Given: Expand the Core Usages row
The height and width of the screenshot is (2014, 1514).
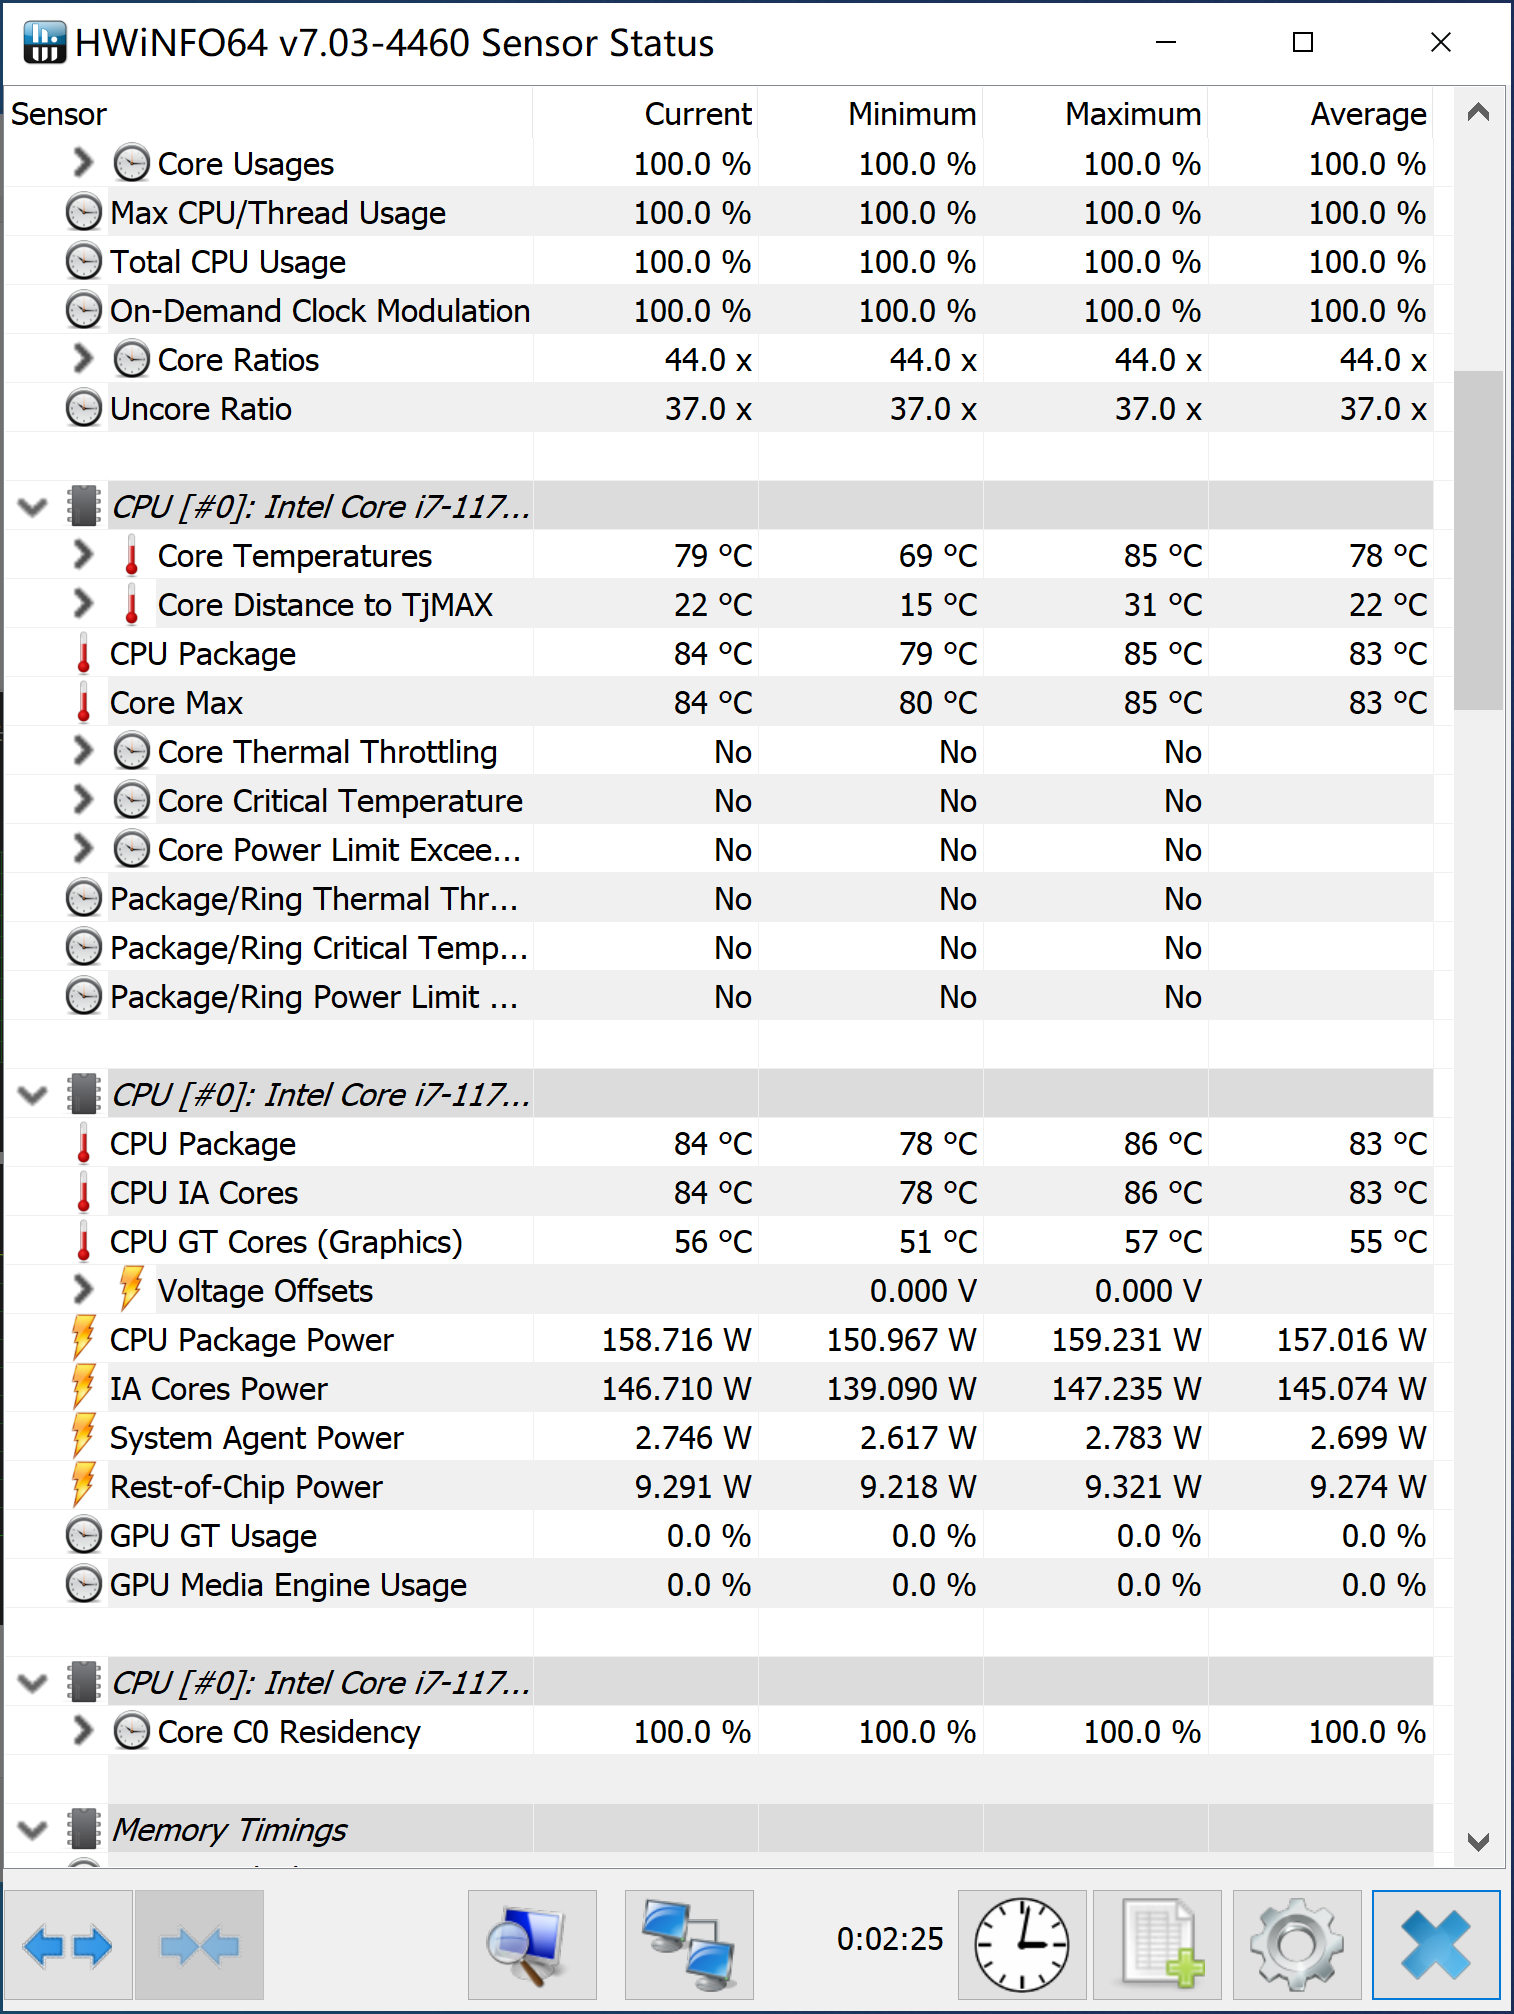Looking at the screenshot, I should (84, 163).
